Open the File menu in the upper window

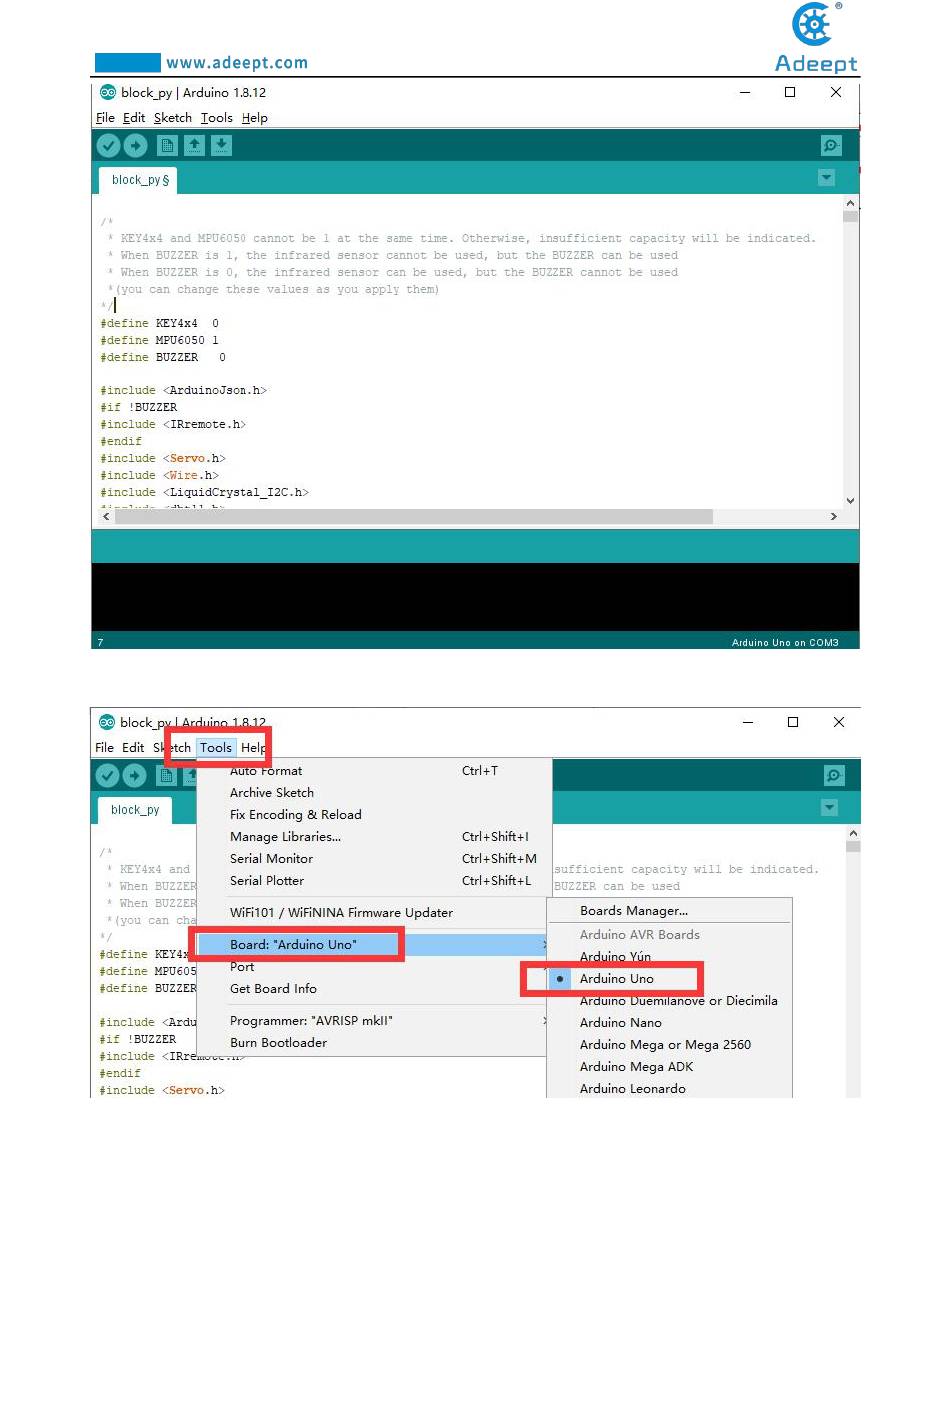105,118
